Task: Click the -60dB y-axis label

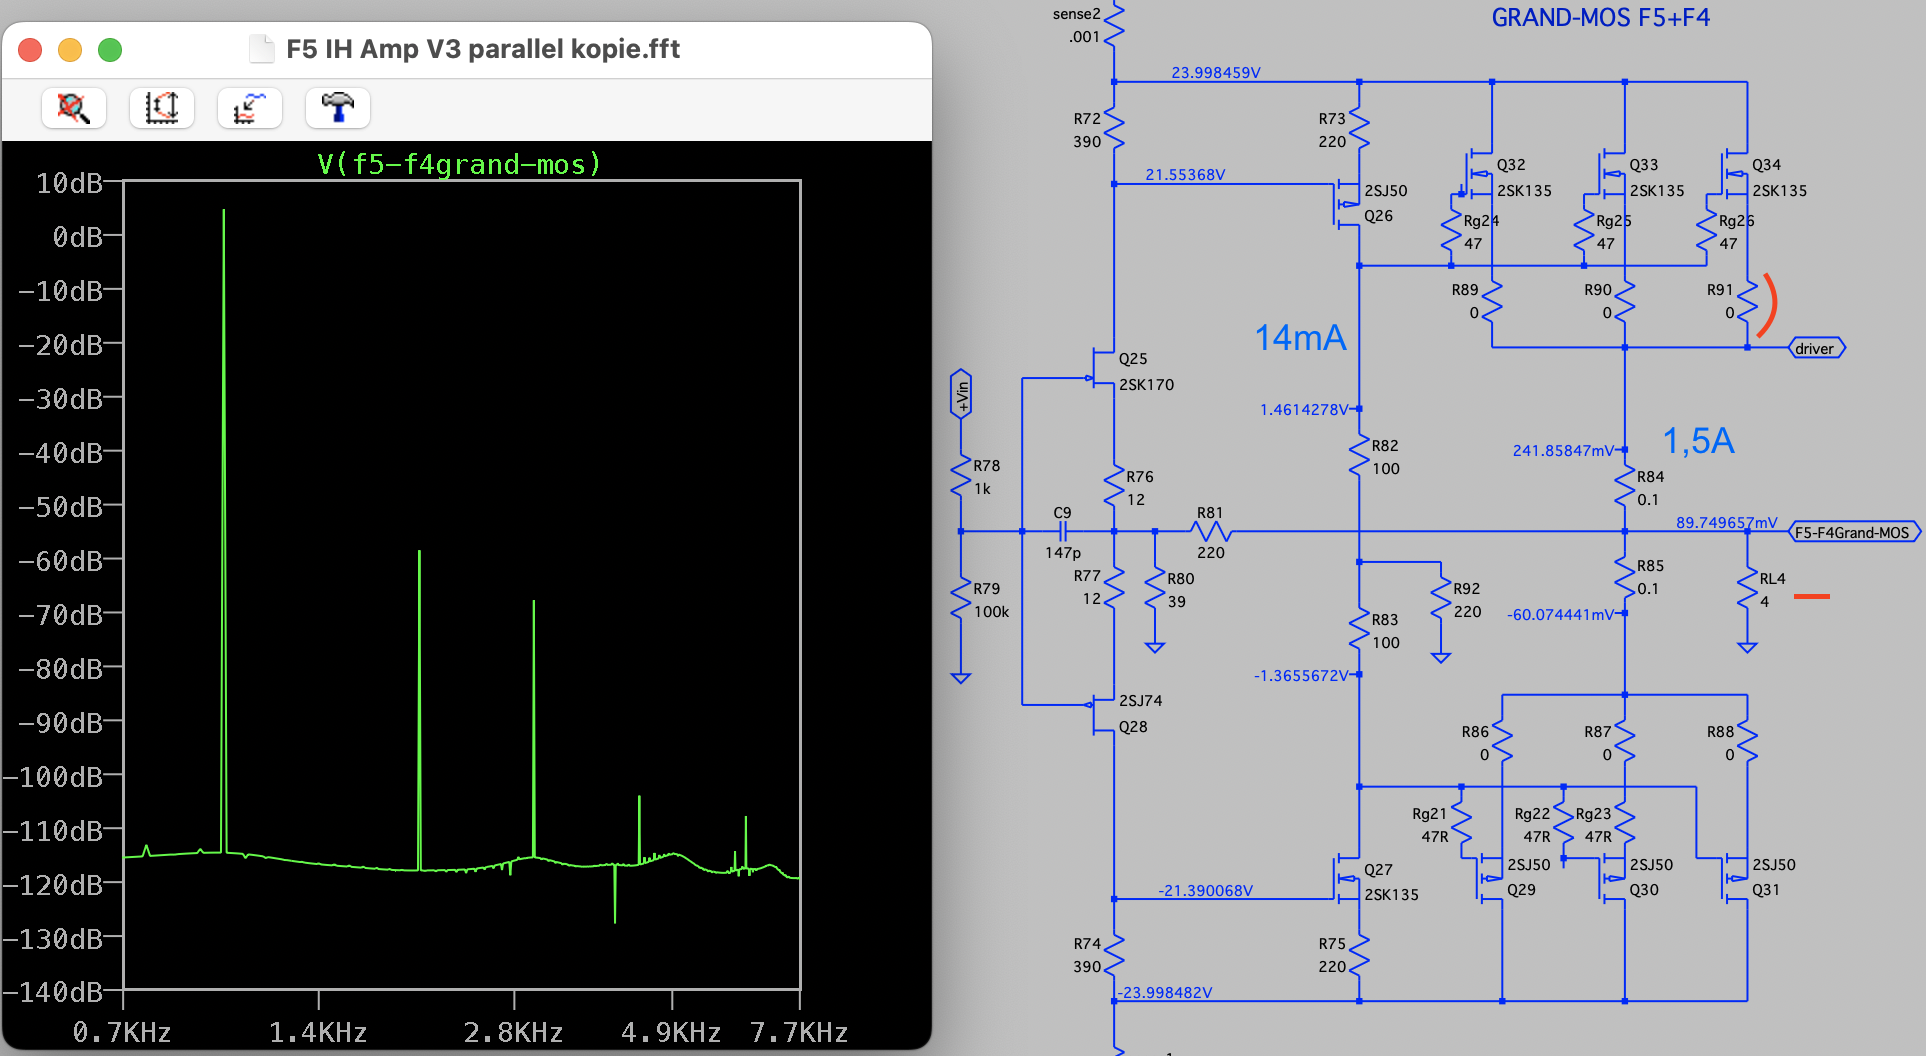Action: point(61,561)
